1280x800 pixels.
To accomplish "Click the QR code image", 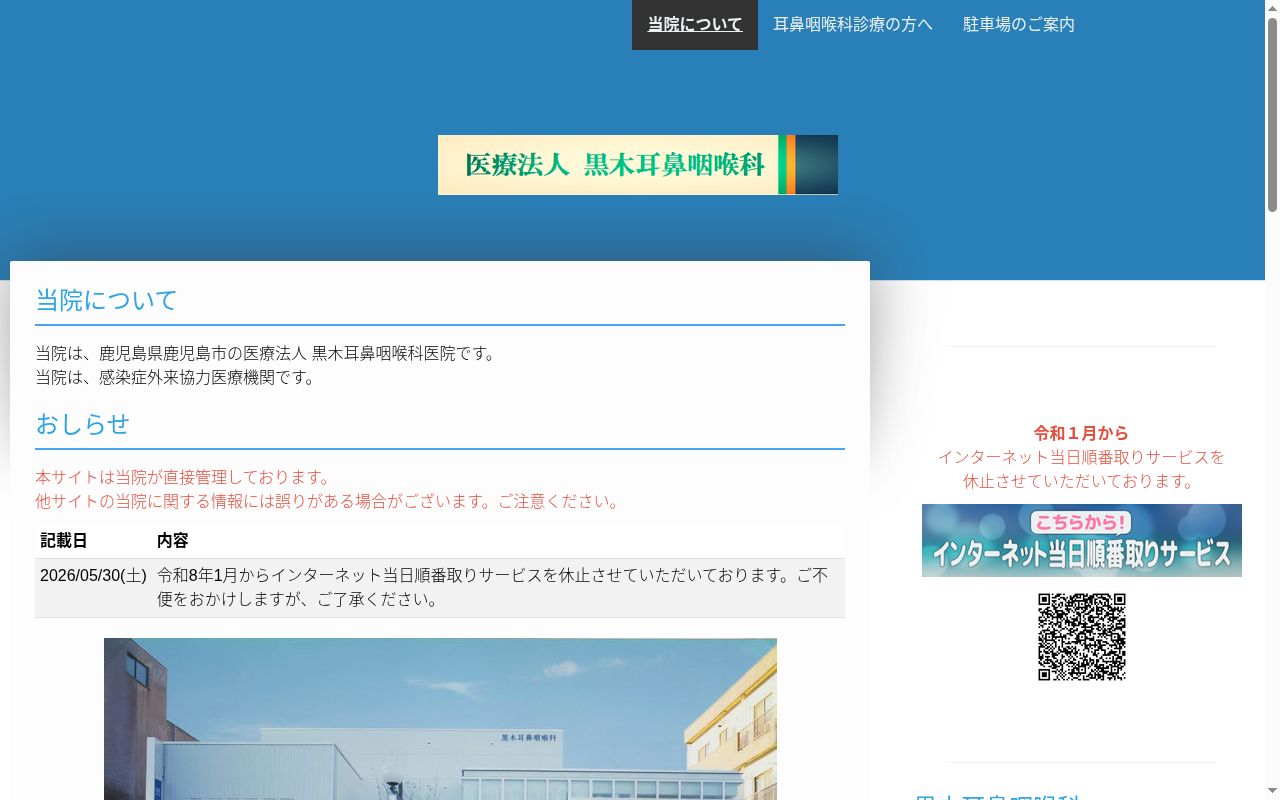I will click(x=1082, y=637).
